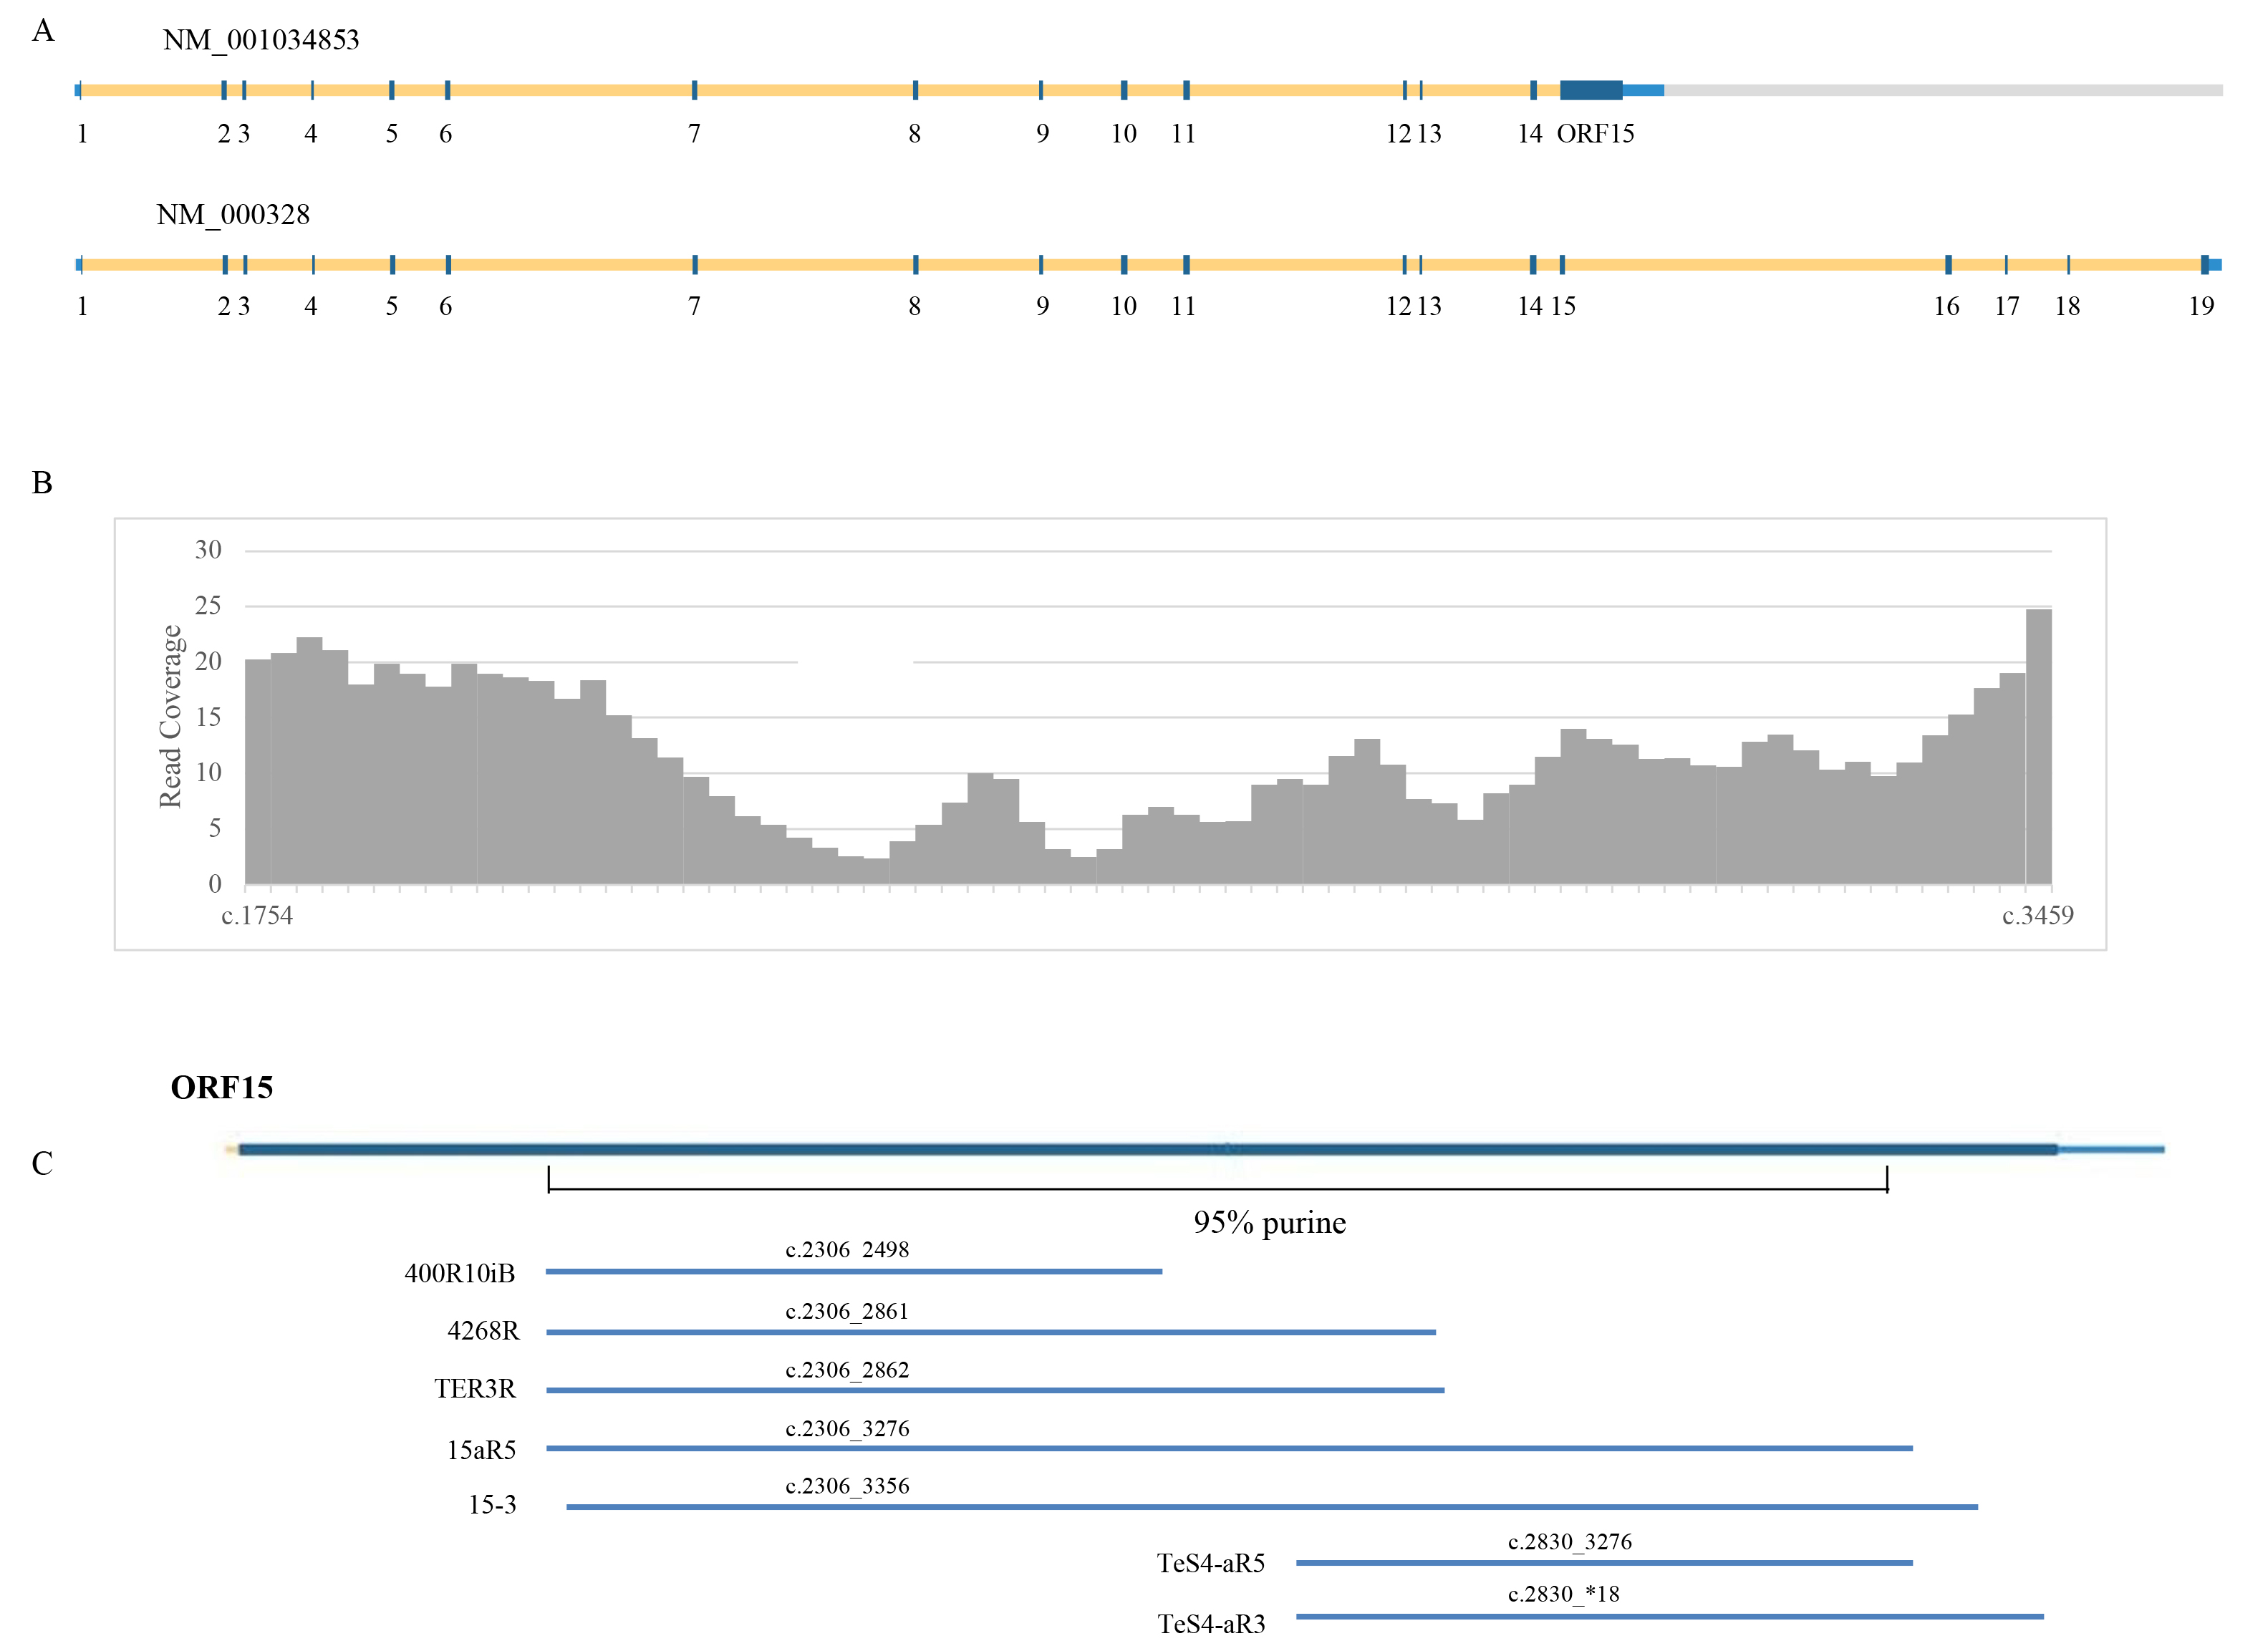Click the c.2306_2861 label above the 4268R line
This screenshot has height=1651, width=2268.
coord(847,1312)
